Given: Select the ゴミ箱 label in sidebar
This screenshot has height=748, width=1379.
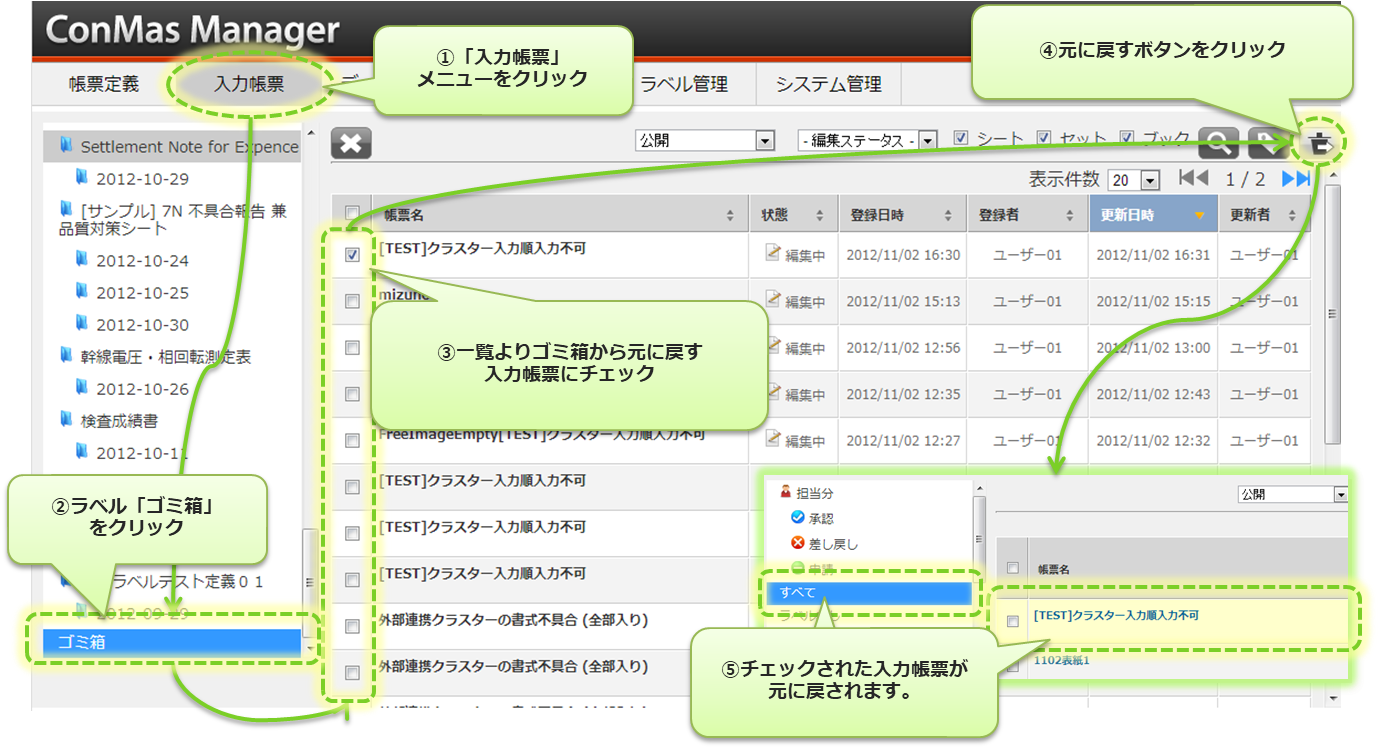Looking at the screenshot, I should (172, 643).
